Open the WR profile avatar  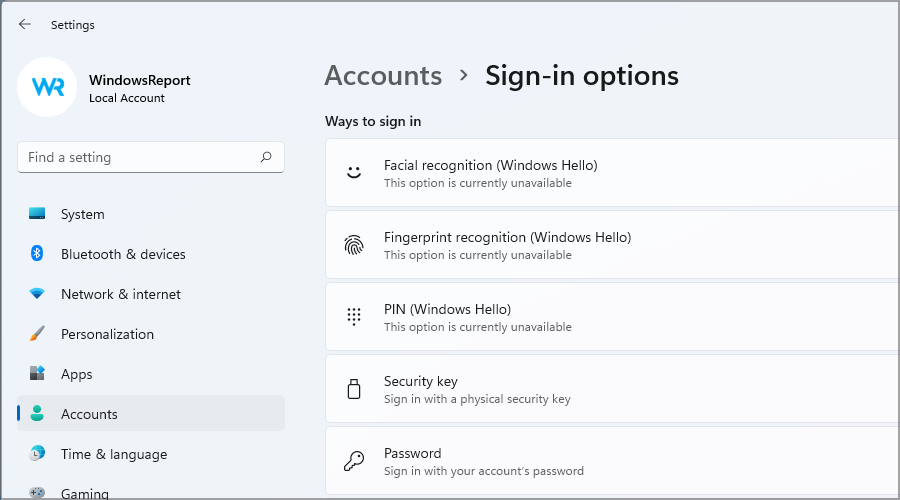click(47, 87)
